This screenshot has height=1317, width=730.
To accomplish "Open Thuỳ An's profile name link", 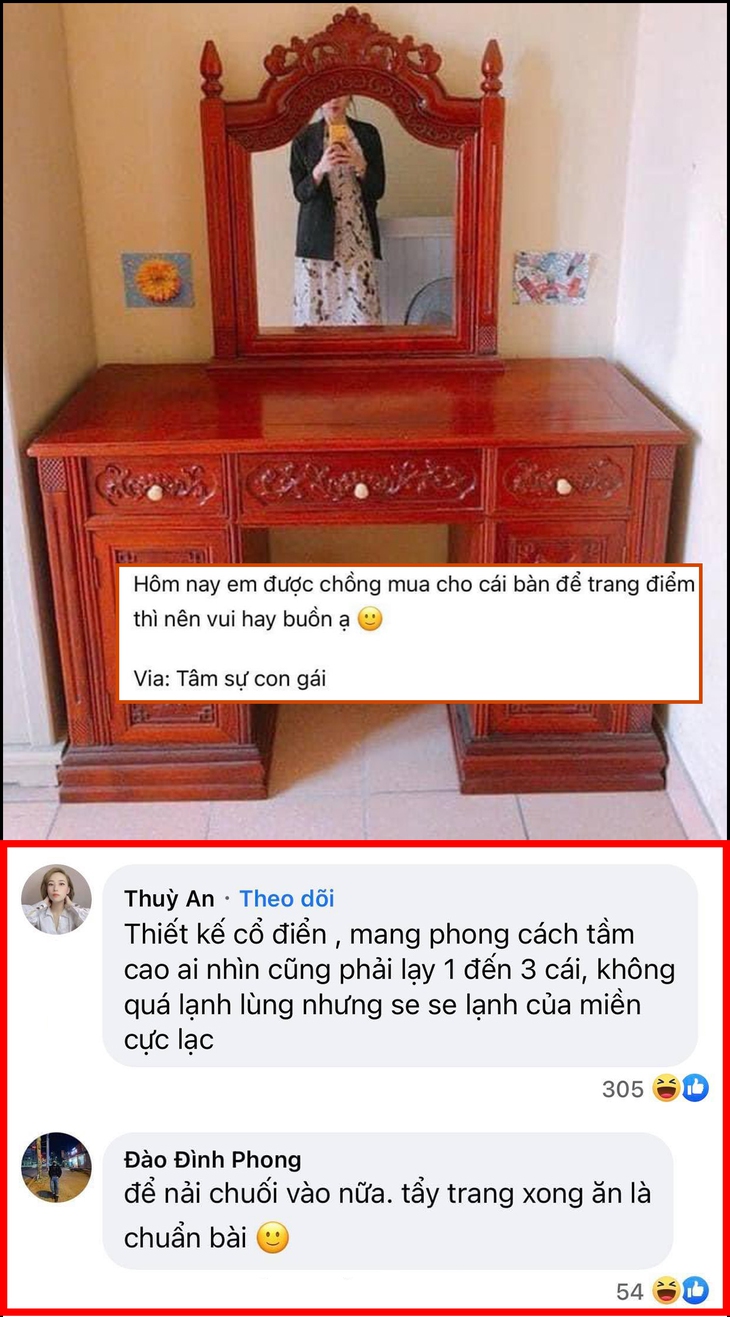I will [169, 898].
